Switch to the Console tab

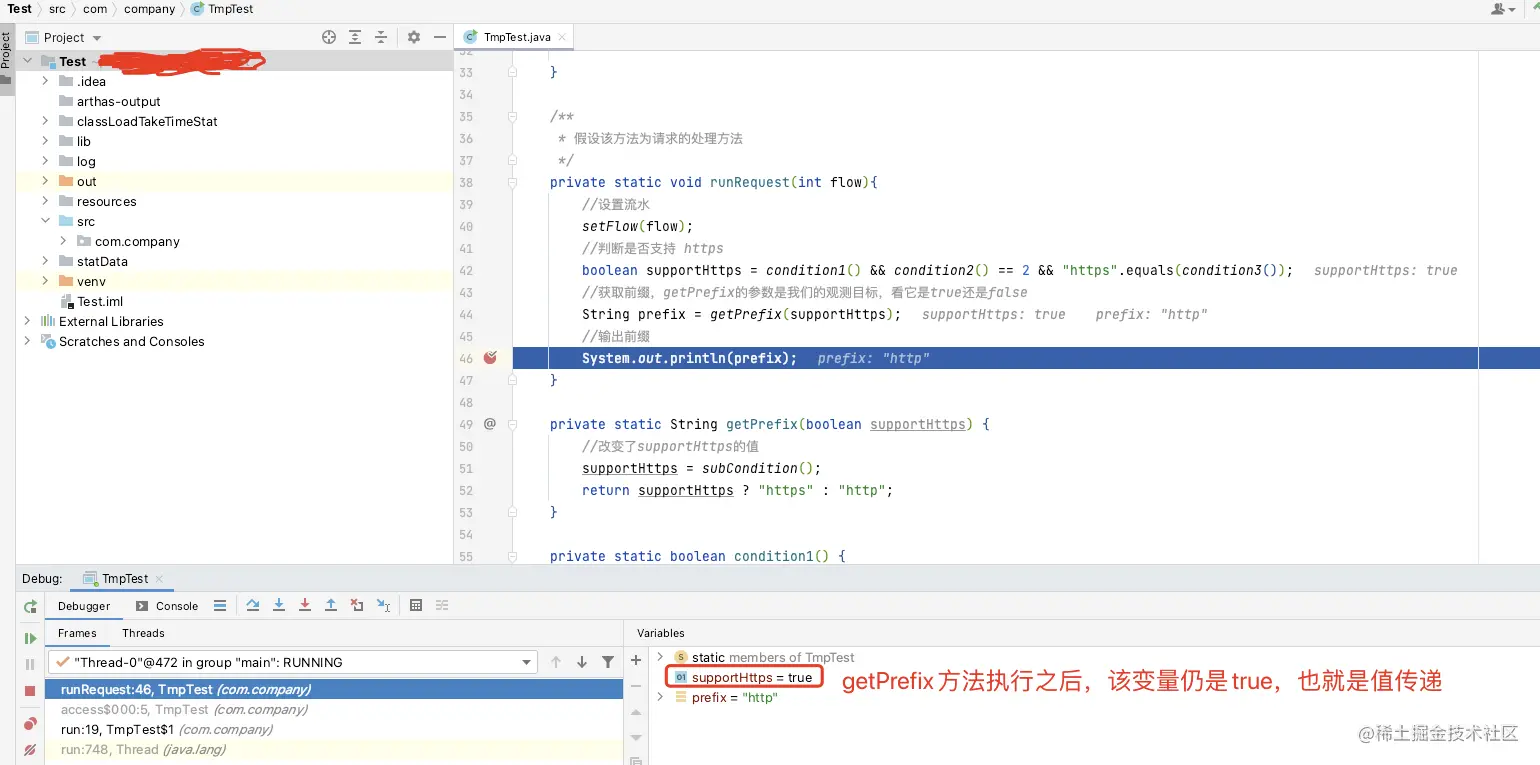[167, 606]
